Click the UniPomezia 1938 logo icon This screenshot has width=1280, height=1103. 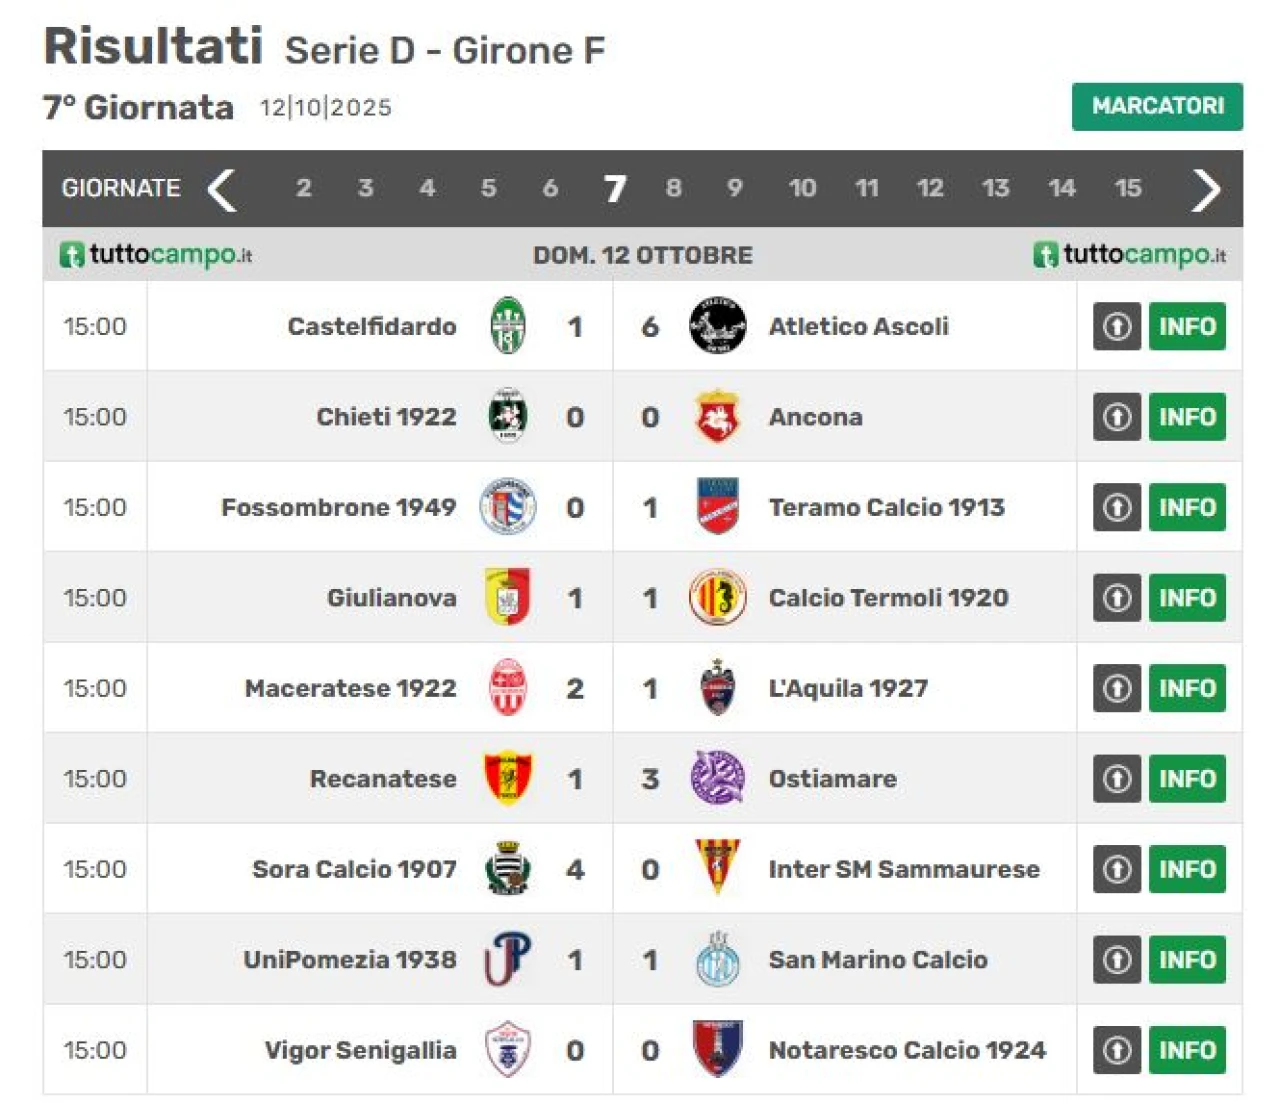click(x=508, y=959)
